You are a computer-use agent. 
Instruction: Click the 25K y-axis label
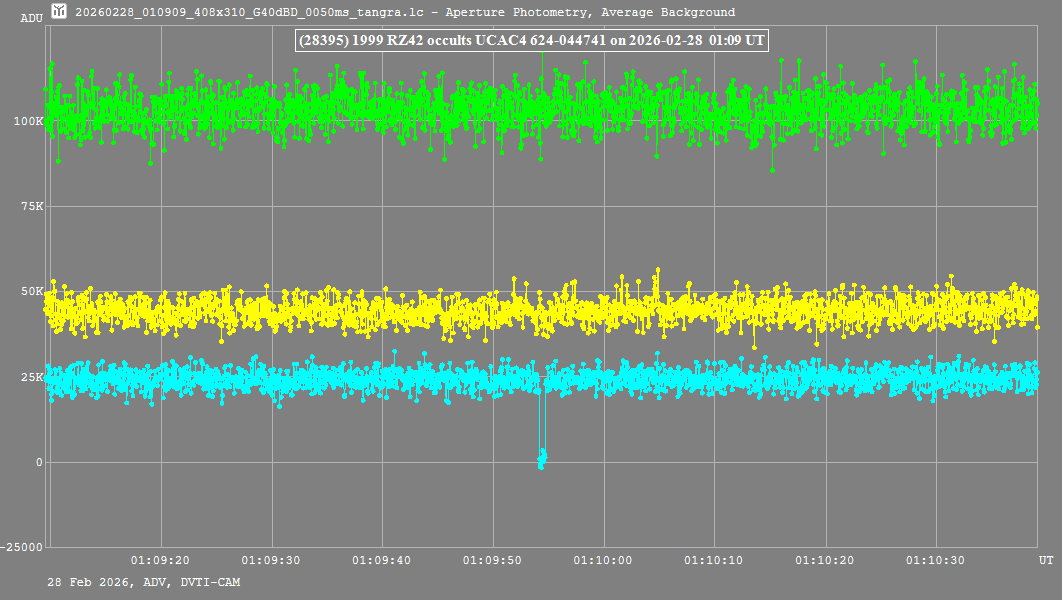click(x=32, y=377)
